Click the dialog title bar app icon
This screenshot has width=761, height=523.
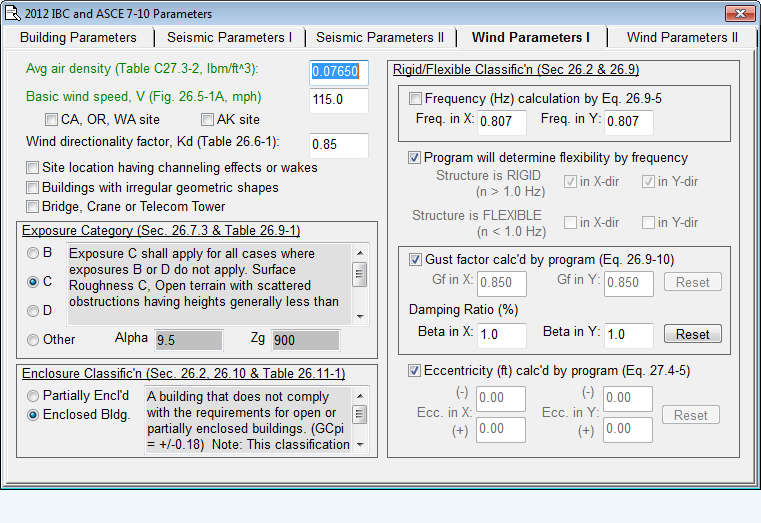pyautogui.click(x=13, y=13)
